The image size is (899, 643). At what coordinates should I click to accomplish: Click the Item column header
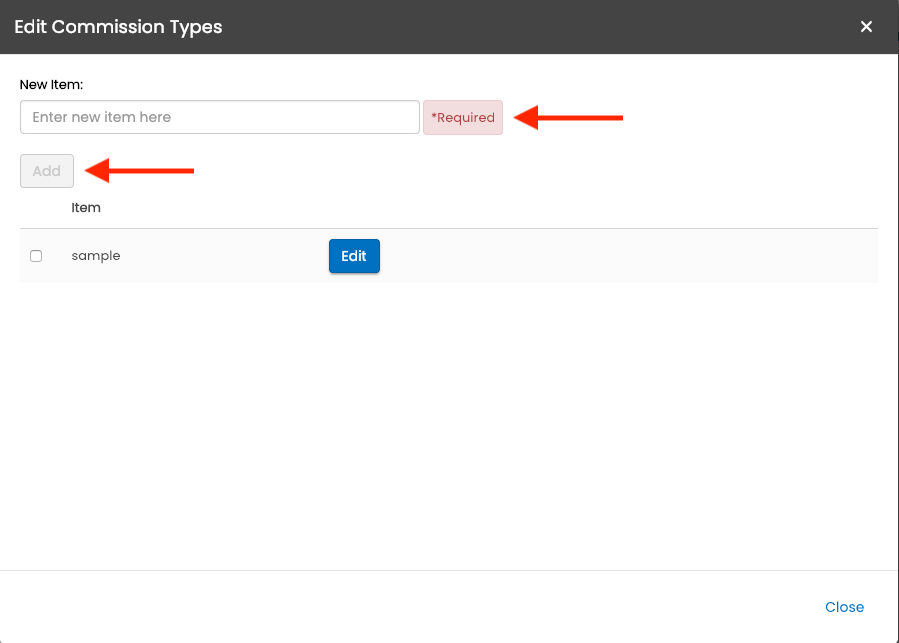86,208
